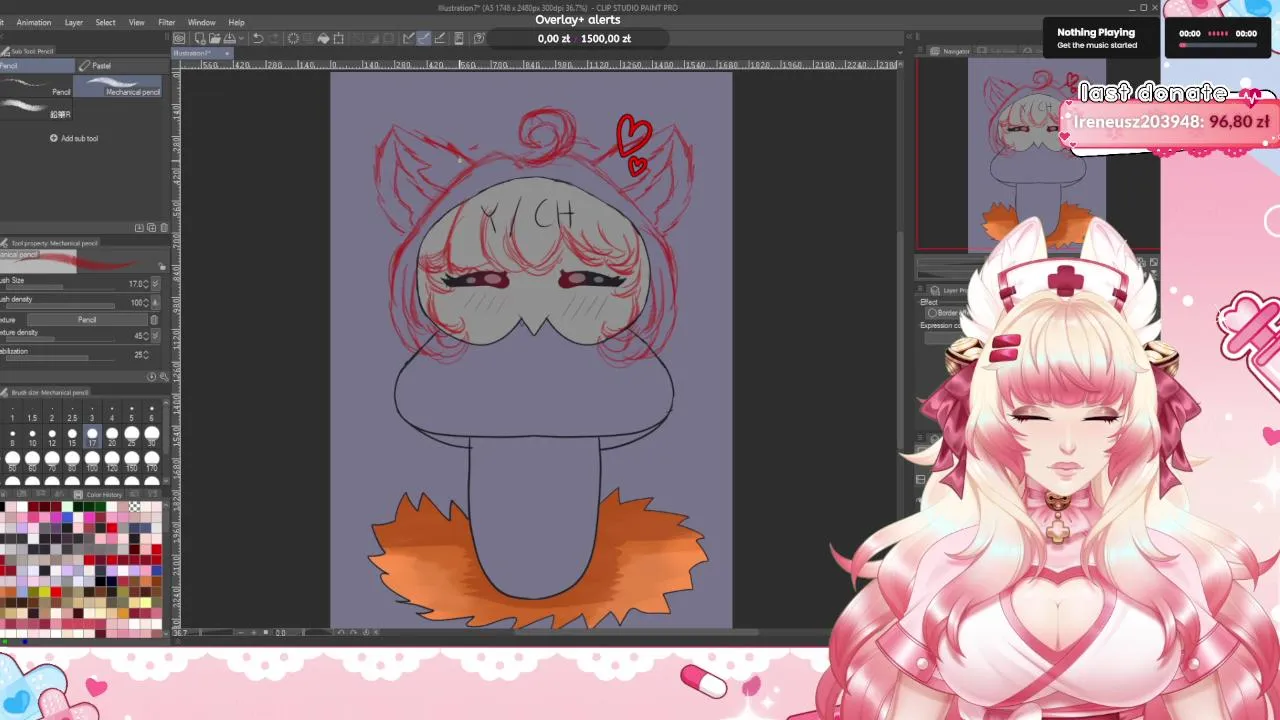The image size is (1280, 720).
Task: Click the Fill bucket toolbar icon
Action: (324, 38)
